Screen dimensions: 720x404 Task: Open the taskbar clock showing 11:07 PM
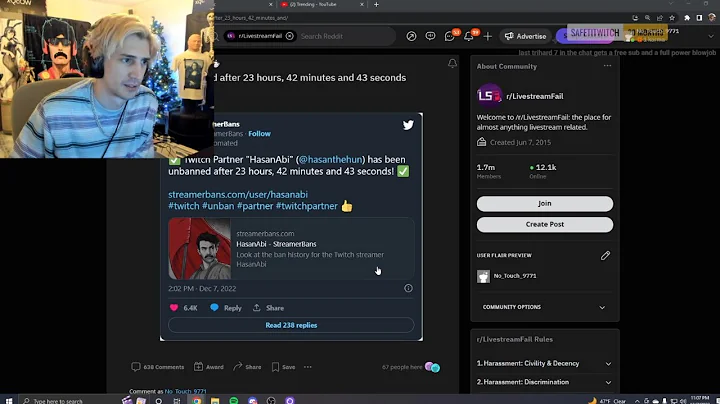[x=700, y=400]
